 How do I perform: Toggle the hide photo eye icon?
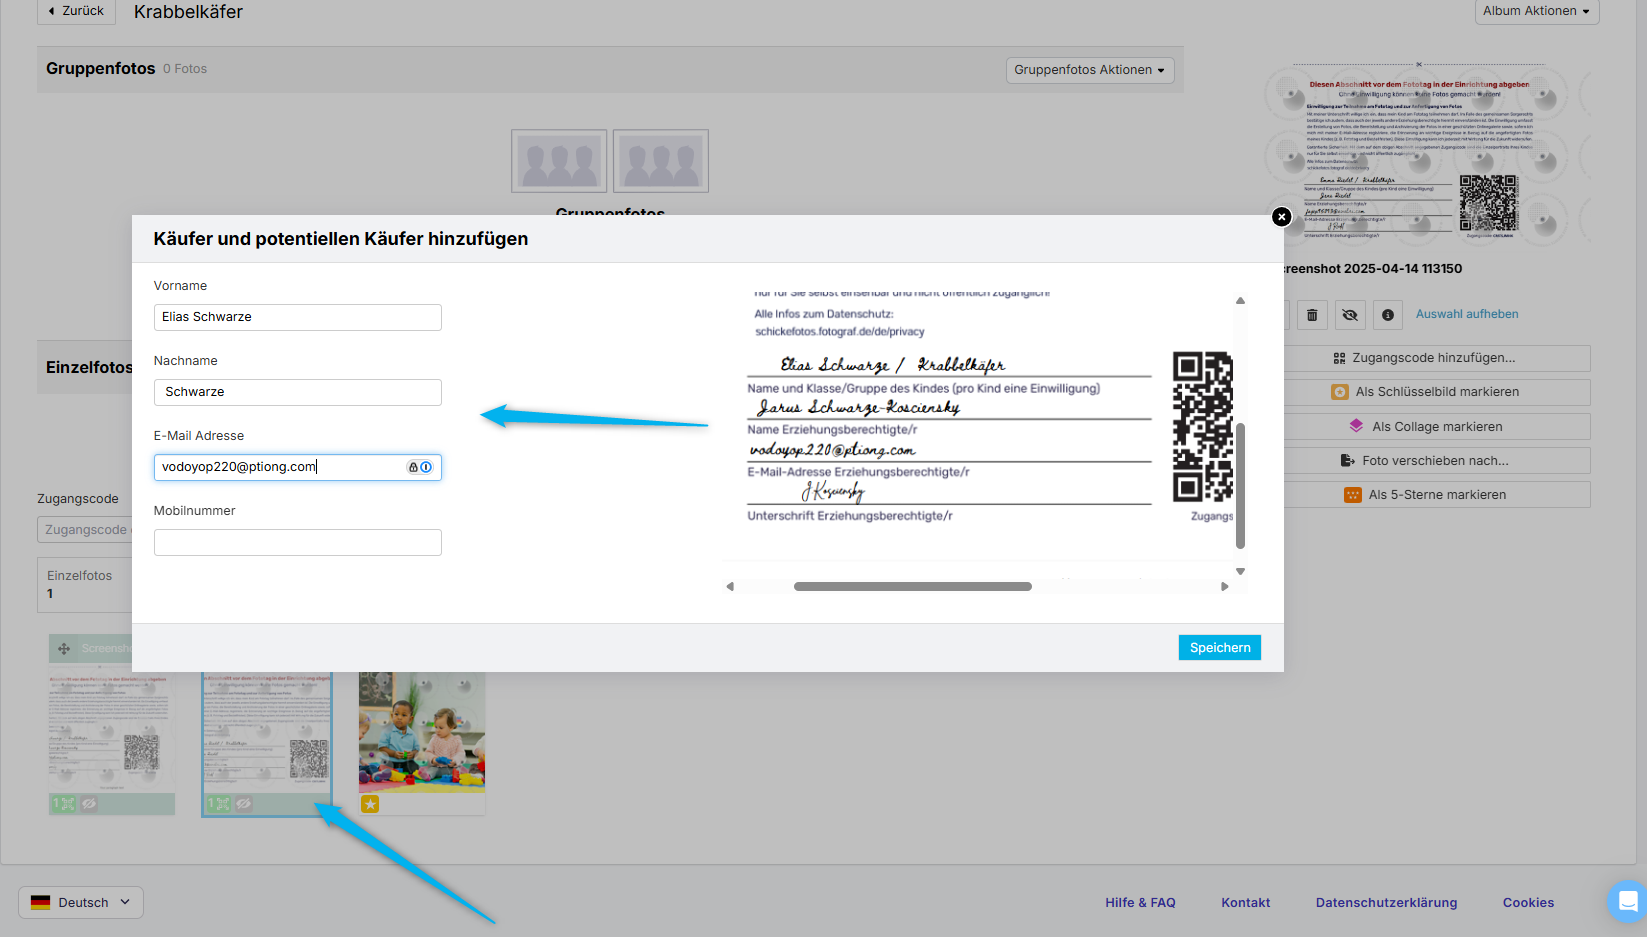[1350, 315]
